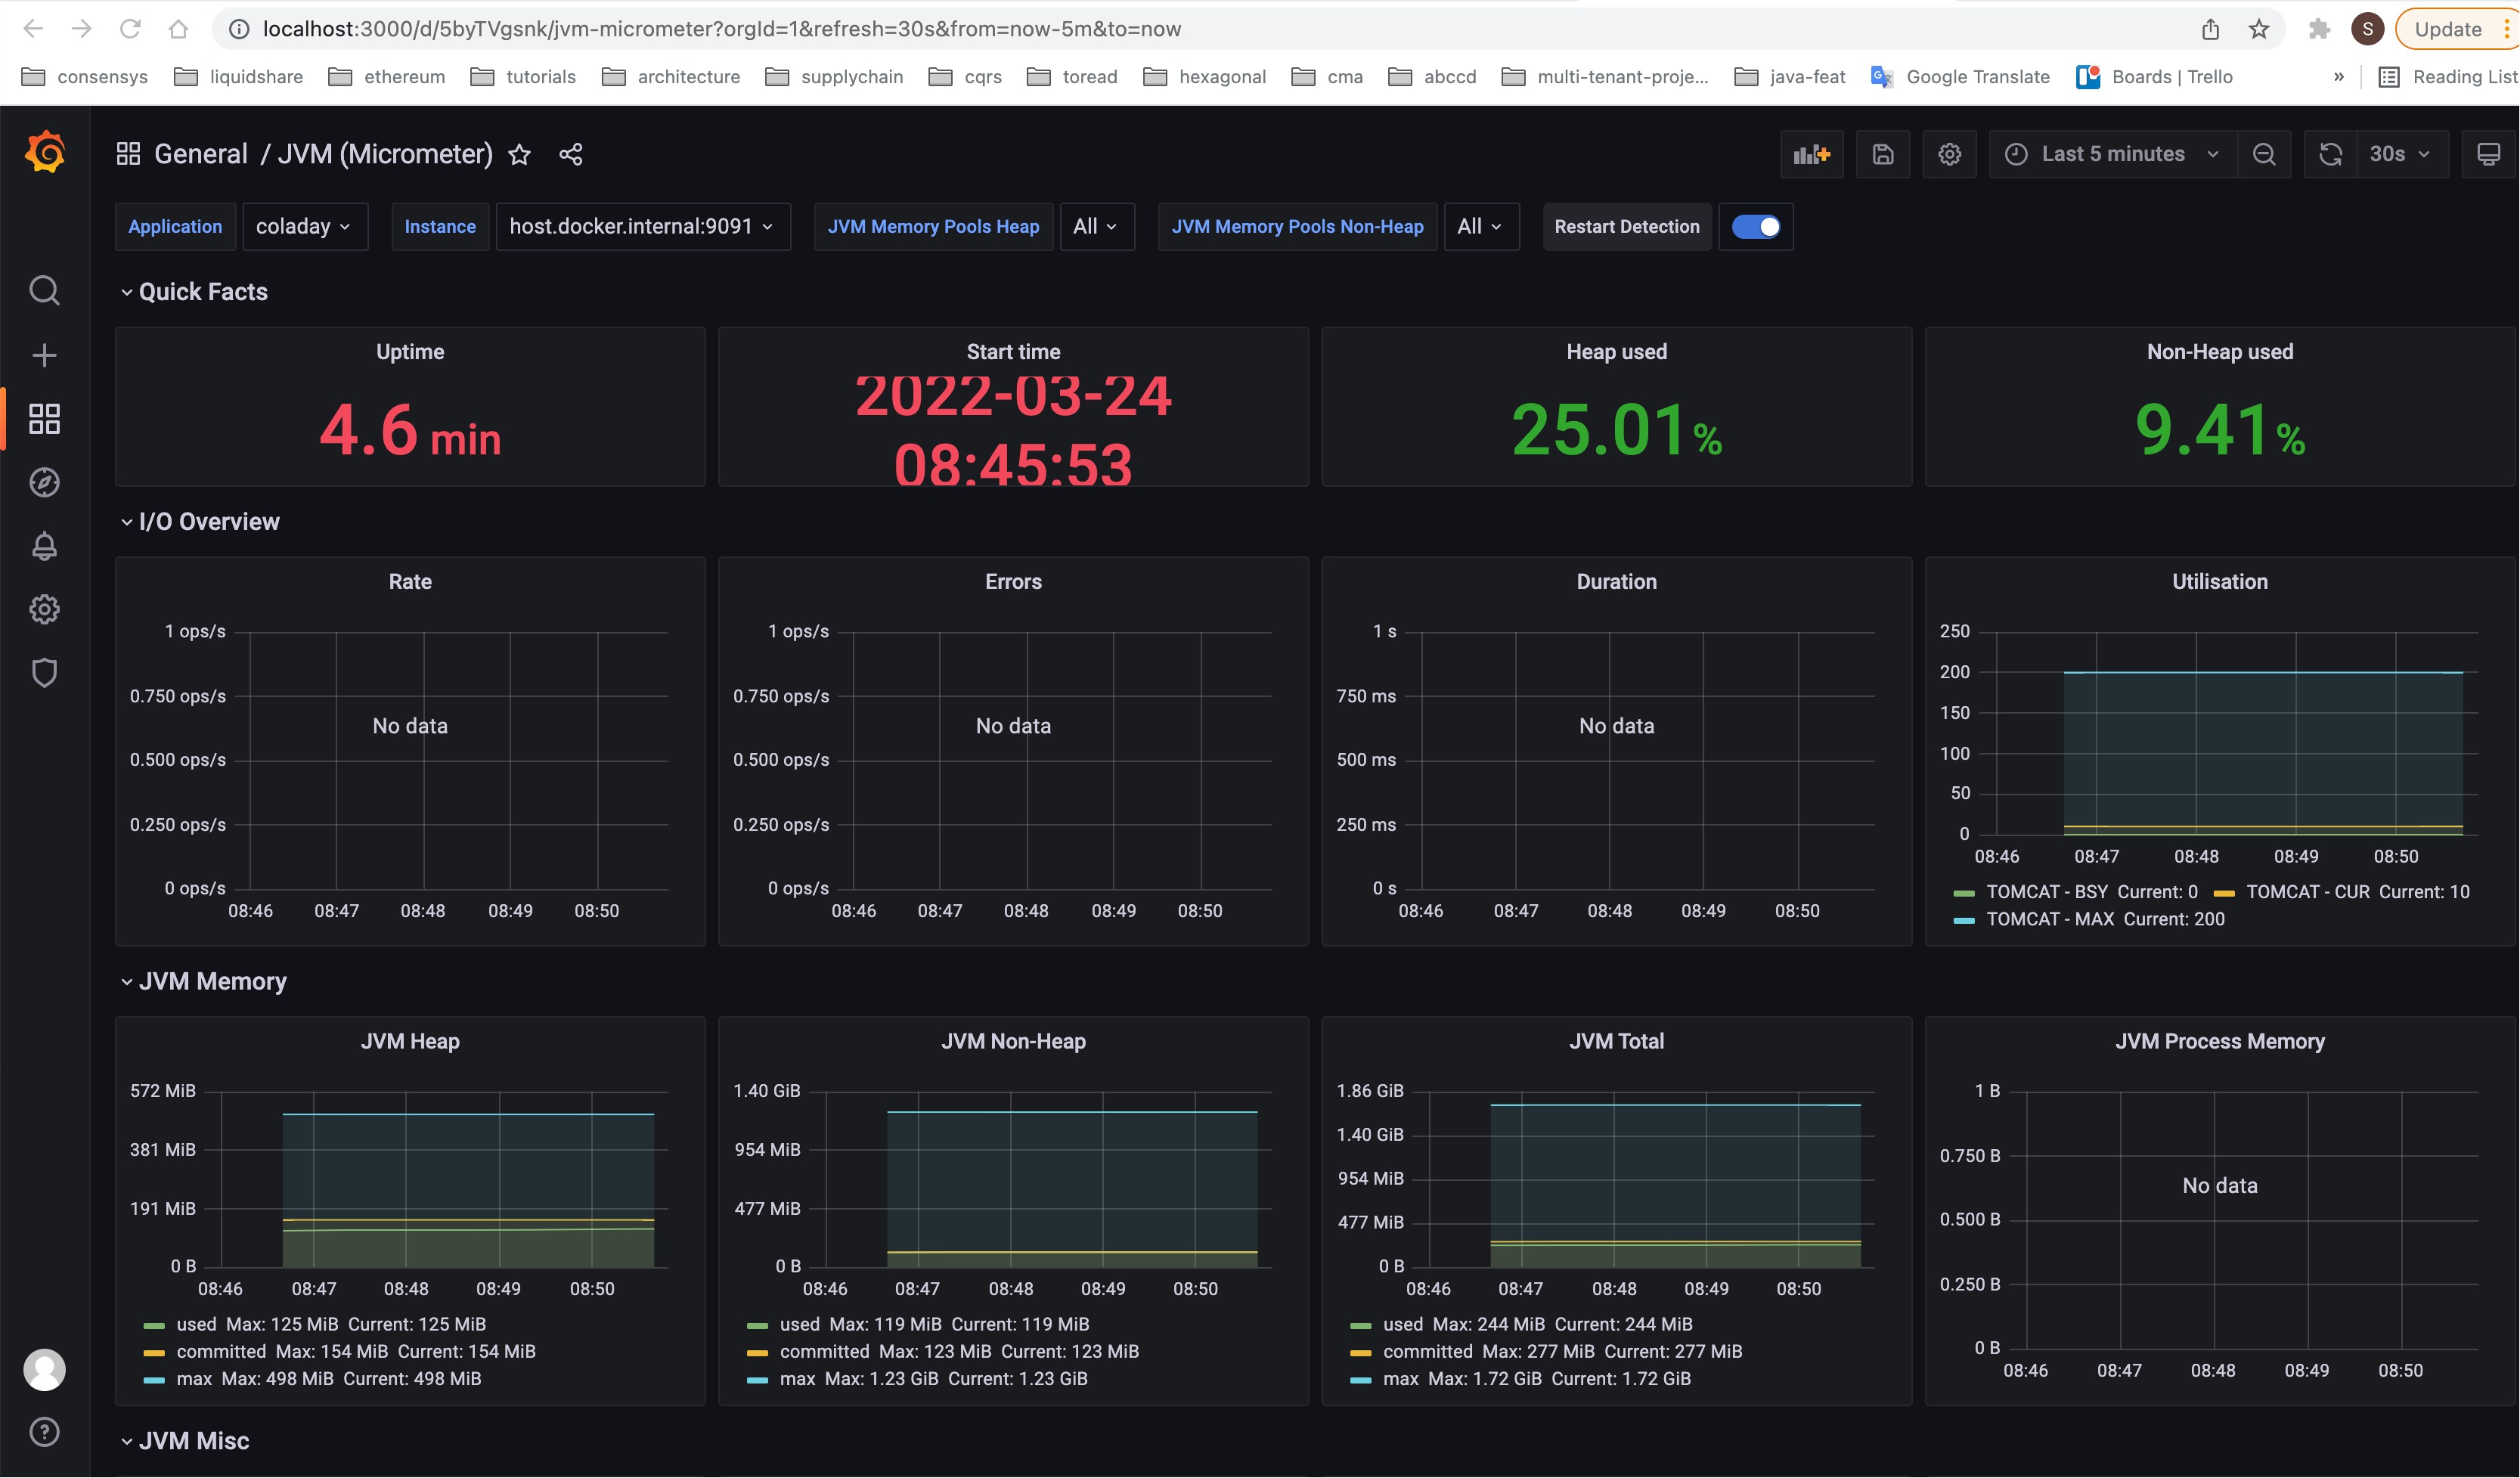Open the Last 5 minutes time picker
Image resolution: width=2520 pixels, height=1478 pixels.
[2112, 154]
